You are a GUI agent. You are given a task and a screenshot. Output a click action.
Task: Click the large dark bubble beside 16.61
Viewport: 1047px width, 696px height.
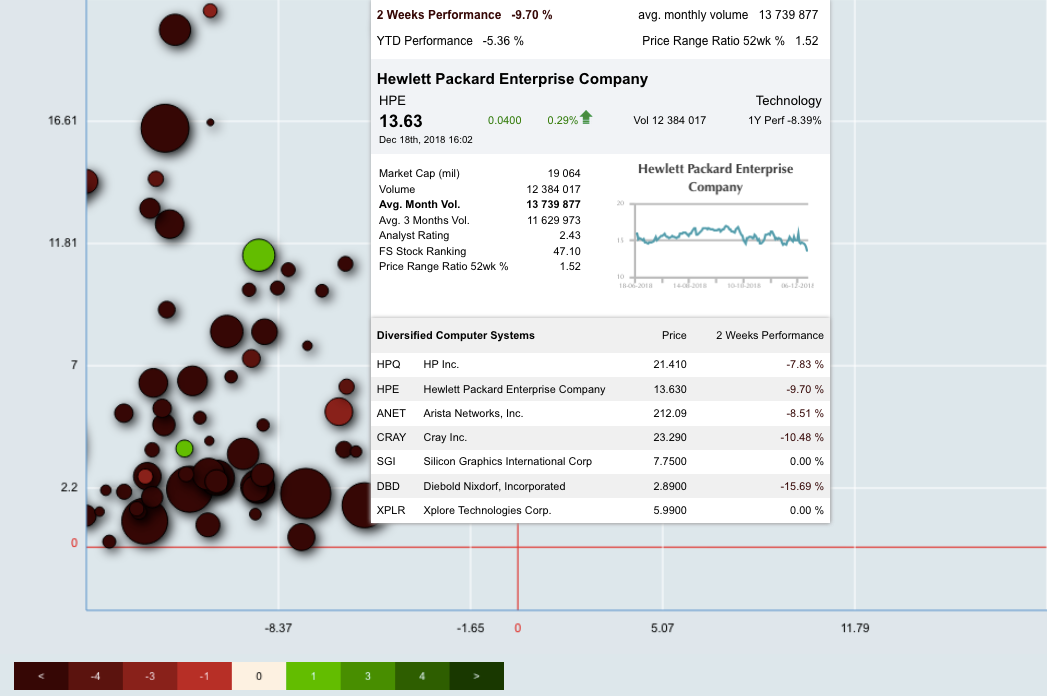coord(165,128)
